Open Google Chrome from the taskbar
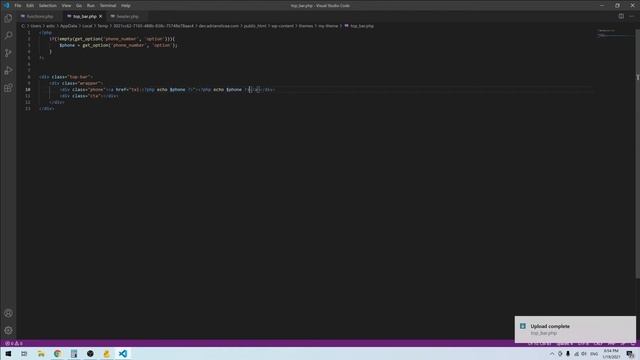This screenshot has width=640, height=360. (x=57, y=353)
